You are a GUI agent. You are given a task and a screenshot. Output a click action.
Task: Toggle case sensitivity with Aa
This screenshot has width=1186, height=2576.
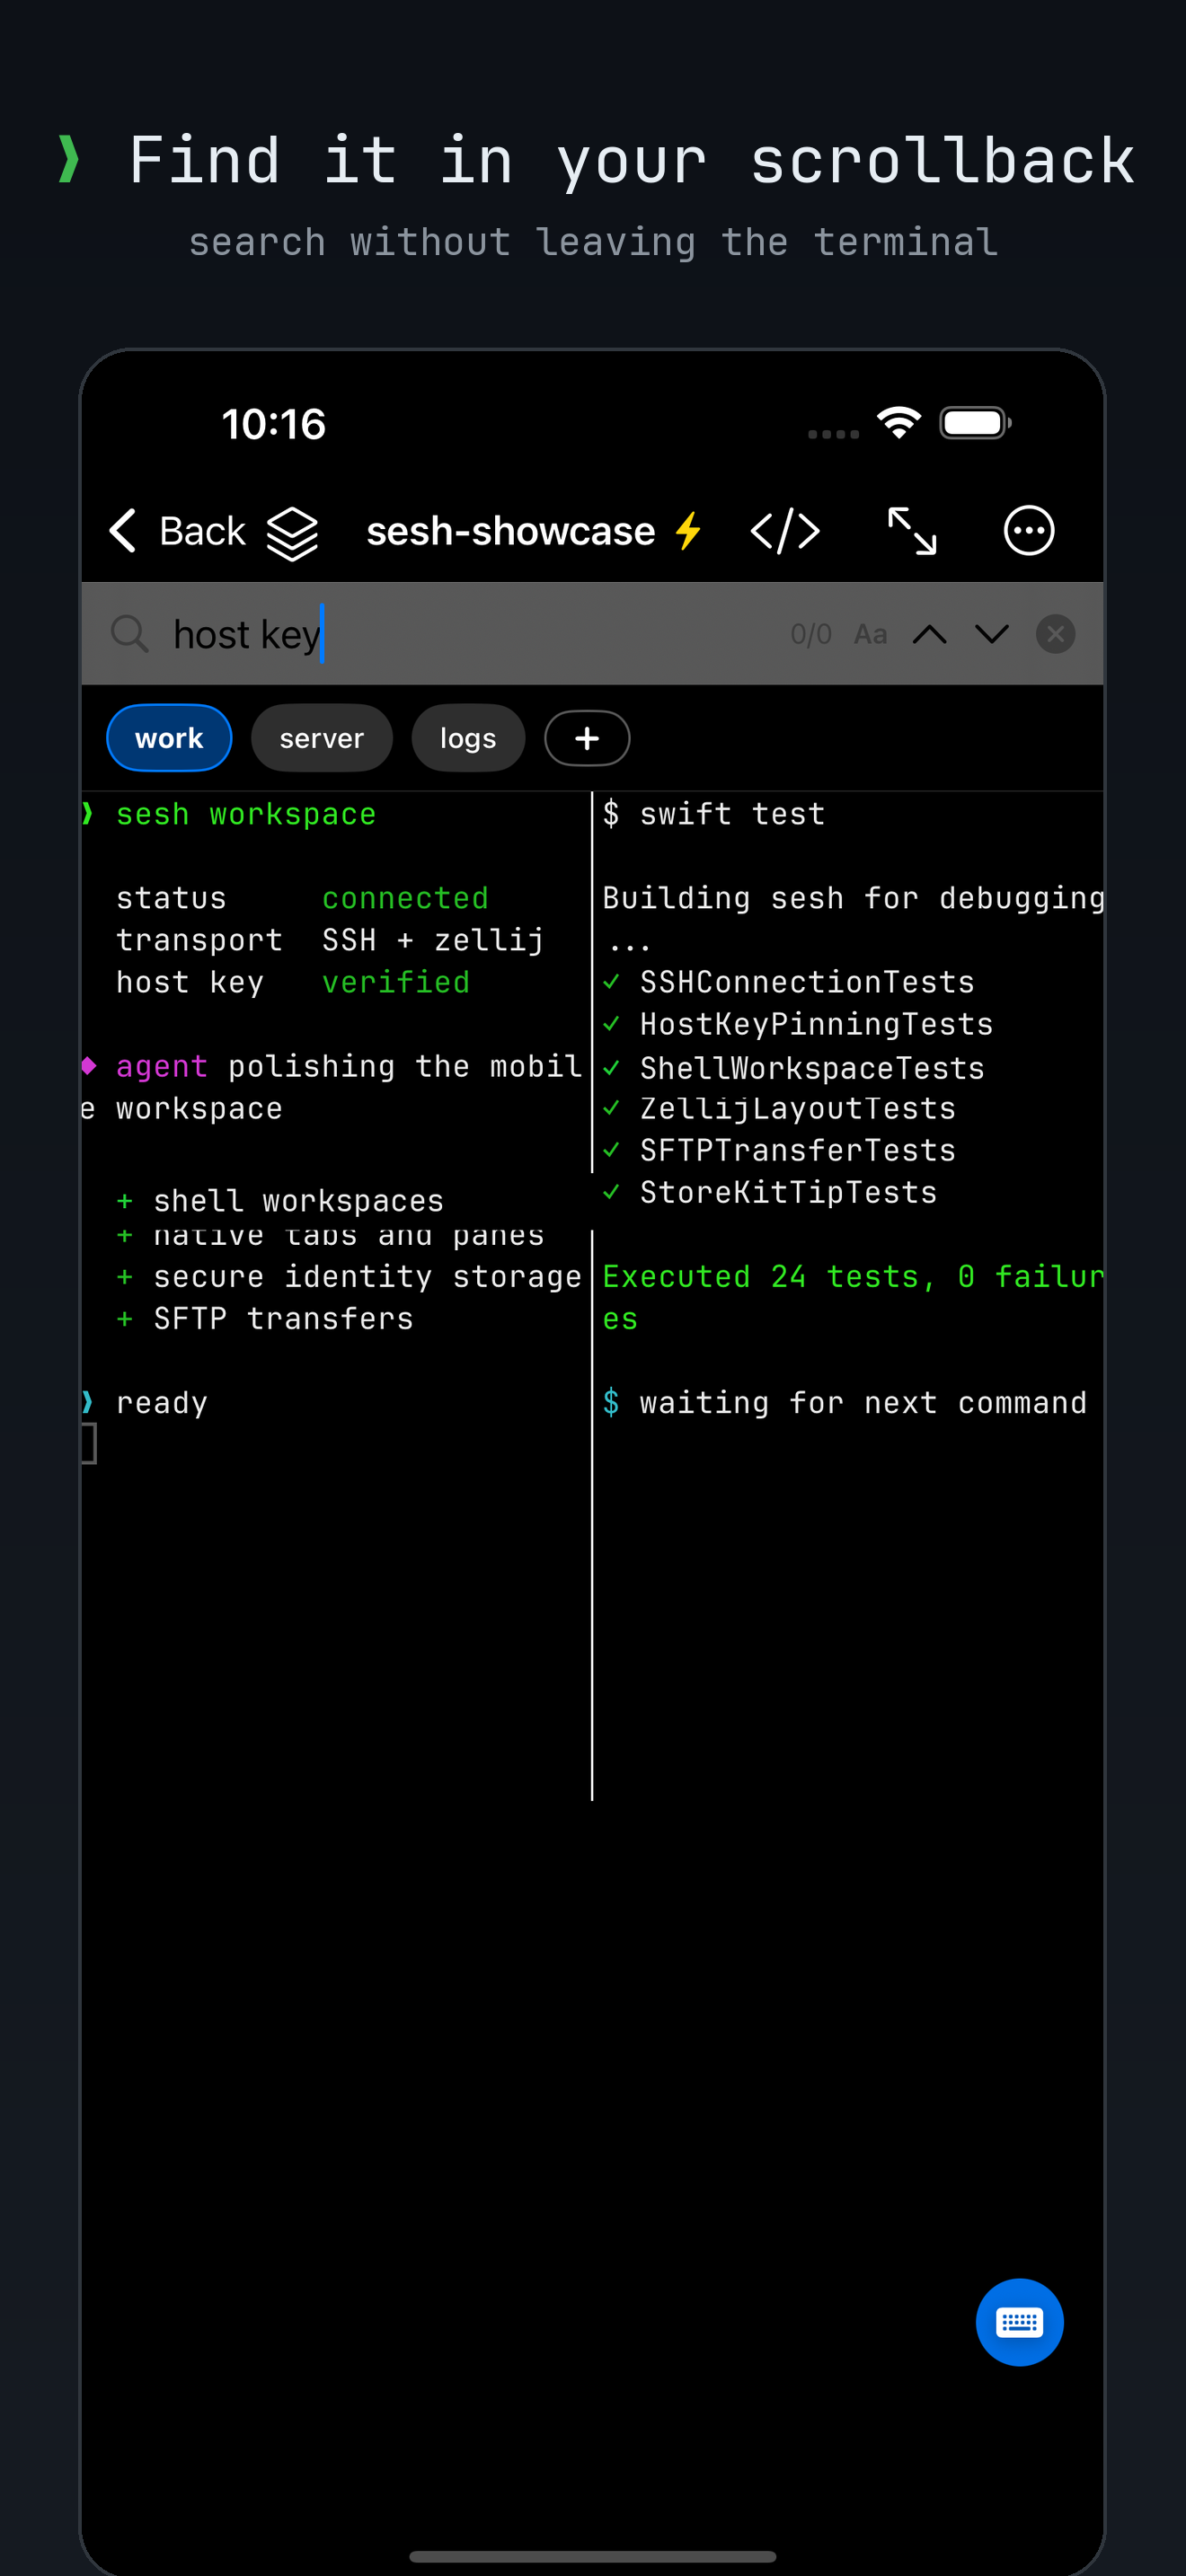coord(870,634)
